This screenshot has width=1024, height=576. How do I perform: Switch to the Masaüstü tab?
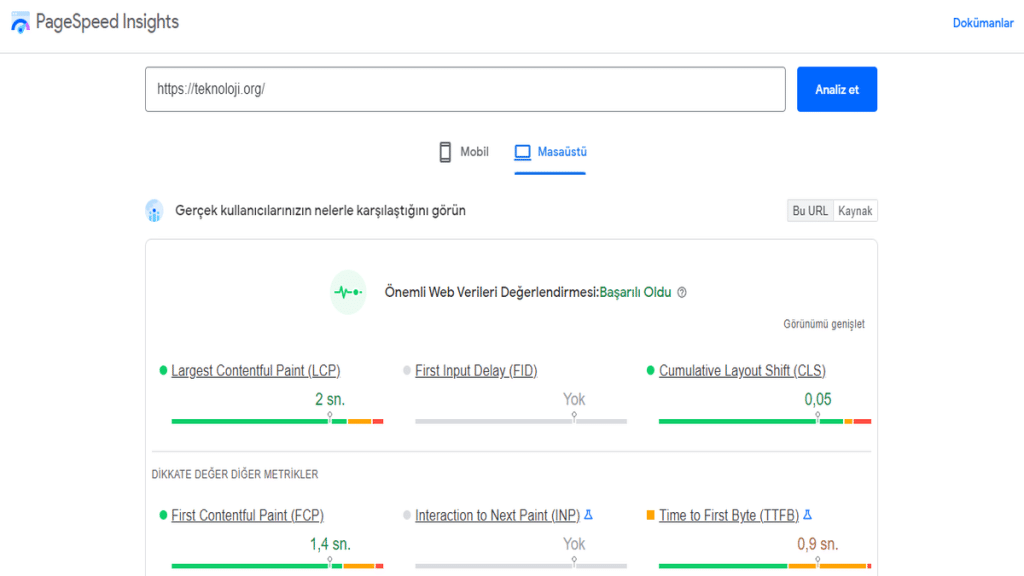pyautogui.click(x=549, y=151)
